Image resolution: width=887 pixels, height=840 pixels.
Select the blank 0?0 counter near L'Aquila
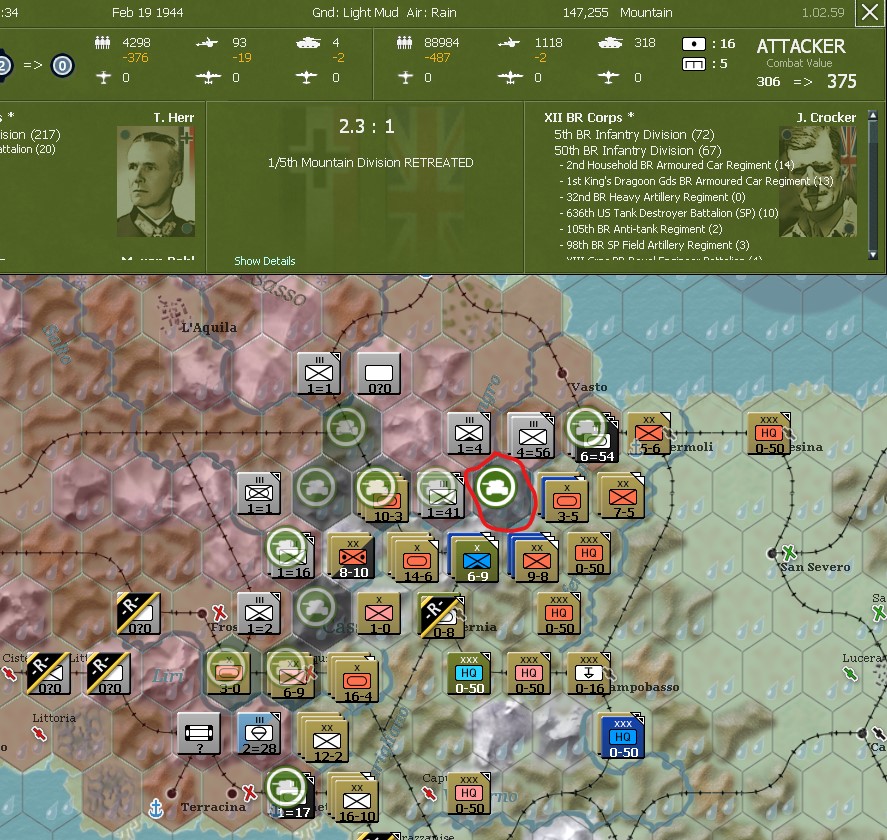click(x=379, y=373)
